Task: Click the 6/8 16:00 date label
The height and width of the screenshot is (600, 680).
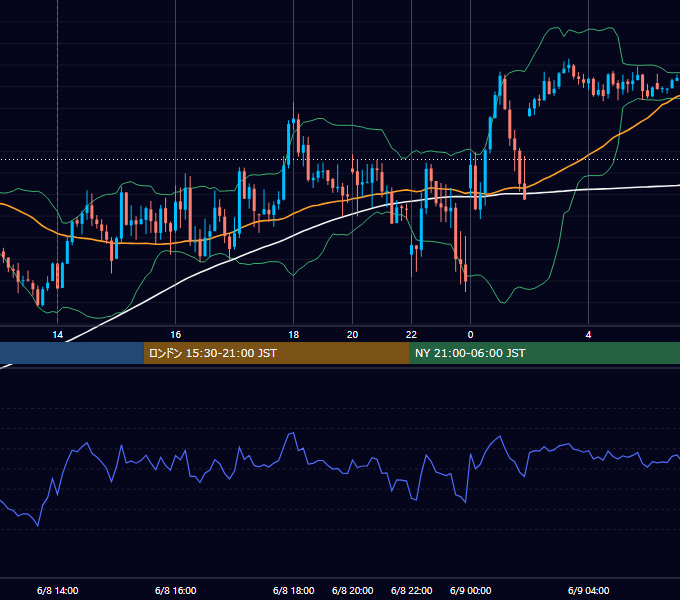Action: 176,590
